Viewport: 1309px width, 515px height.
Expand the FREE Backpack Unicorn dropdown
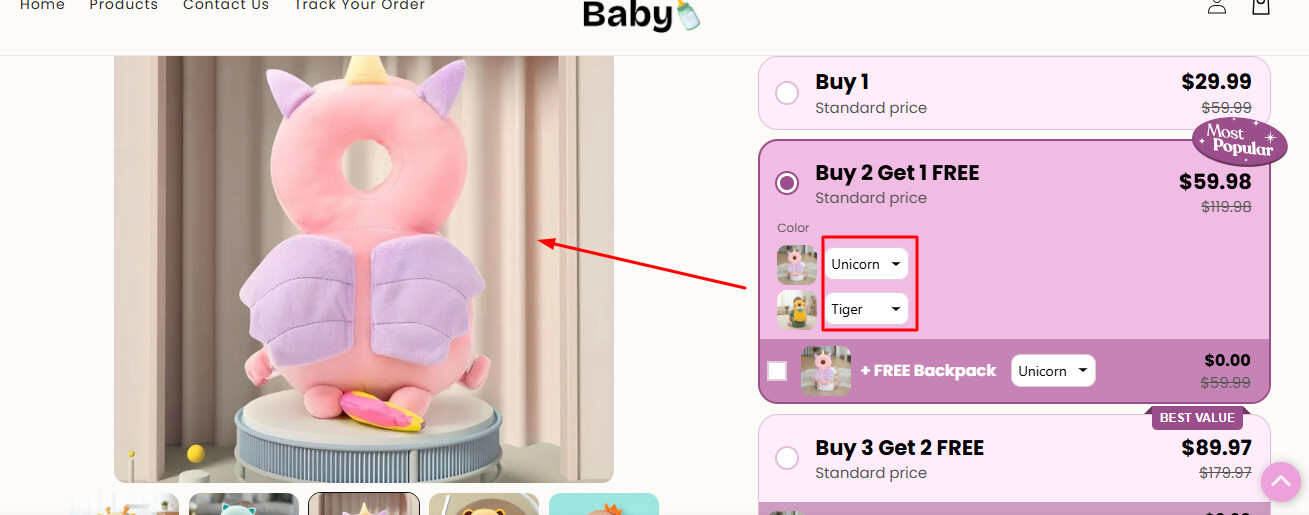point(1053,371)
